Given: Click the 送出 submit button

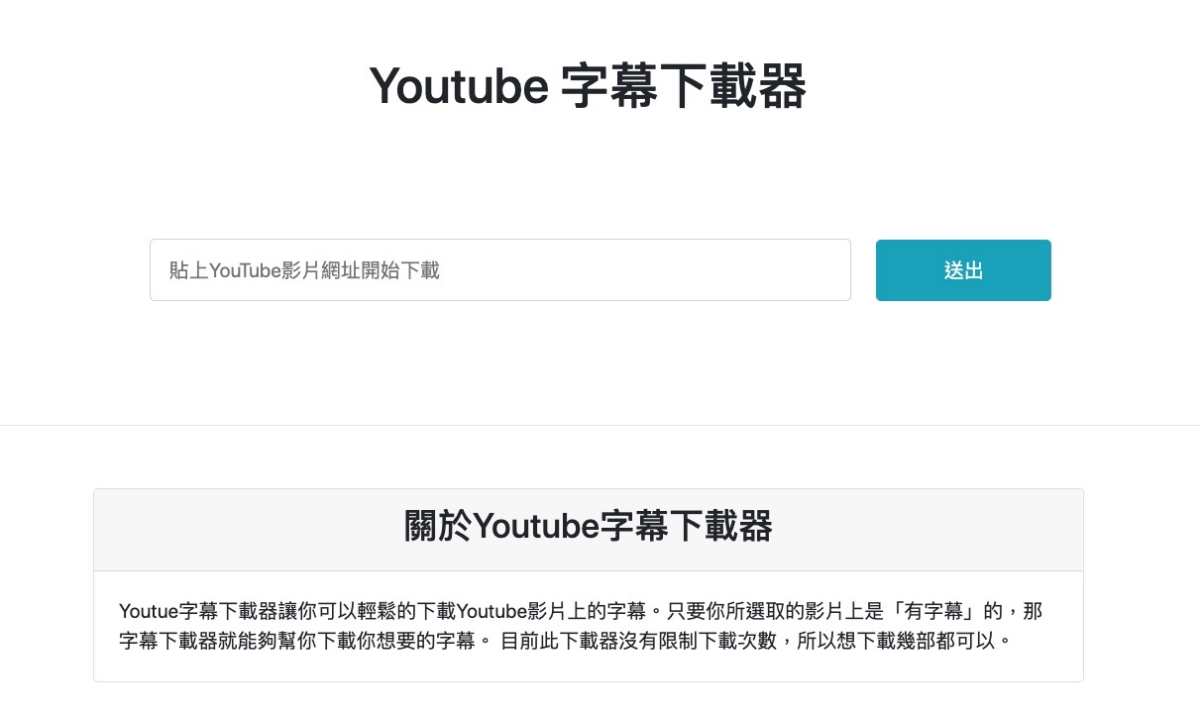Looking at the screenshot, I should [963, 270].
